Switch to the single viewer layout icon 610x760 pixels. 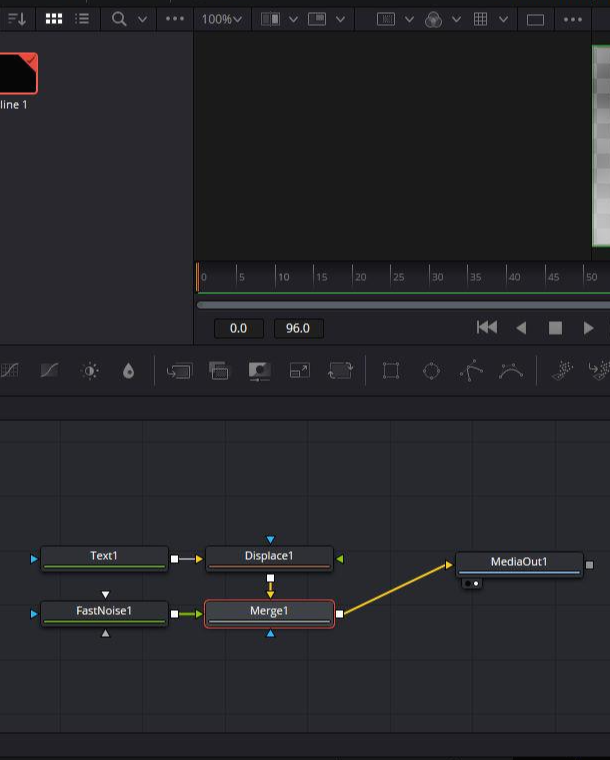(535, 20)
